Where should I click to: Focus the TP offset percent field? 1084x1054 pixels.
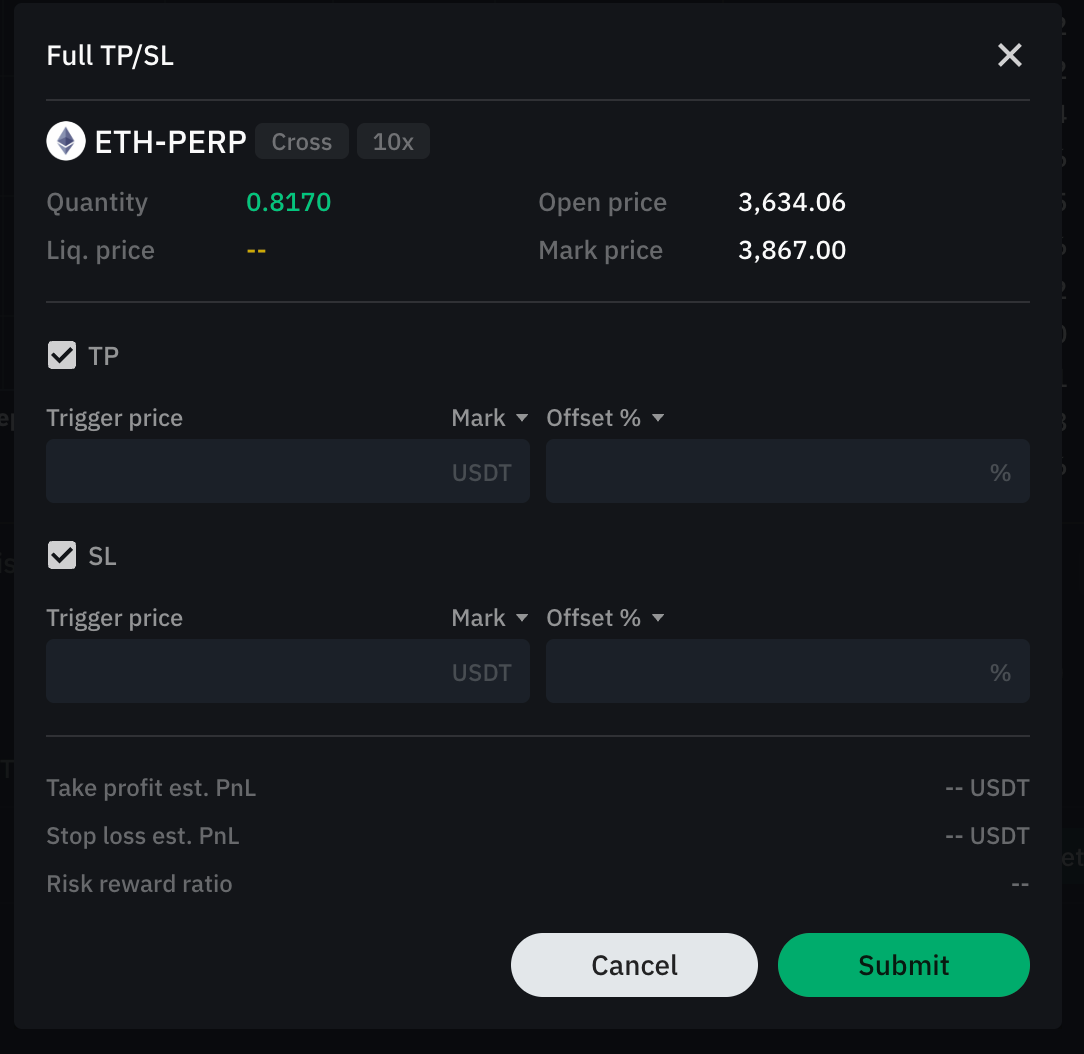[787, 471]
